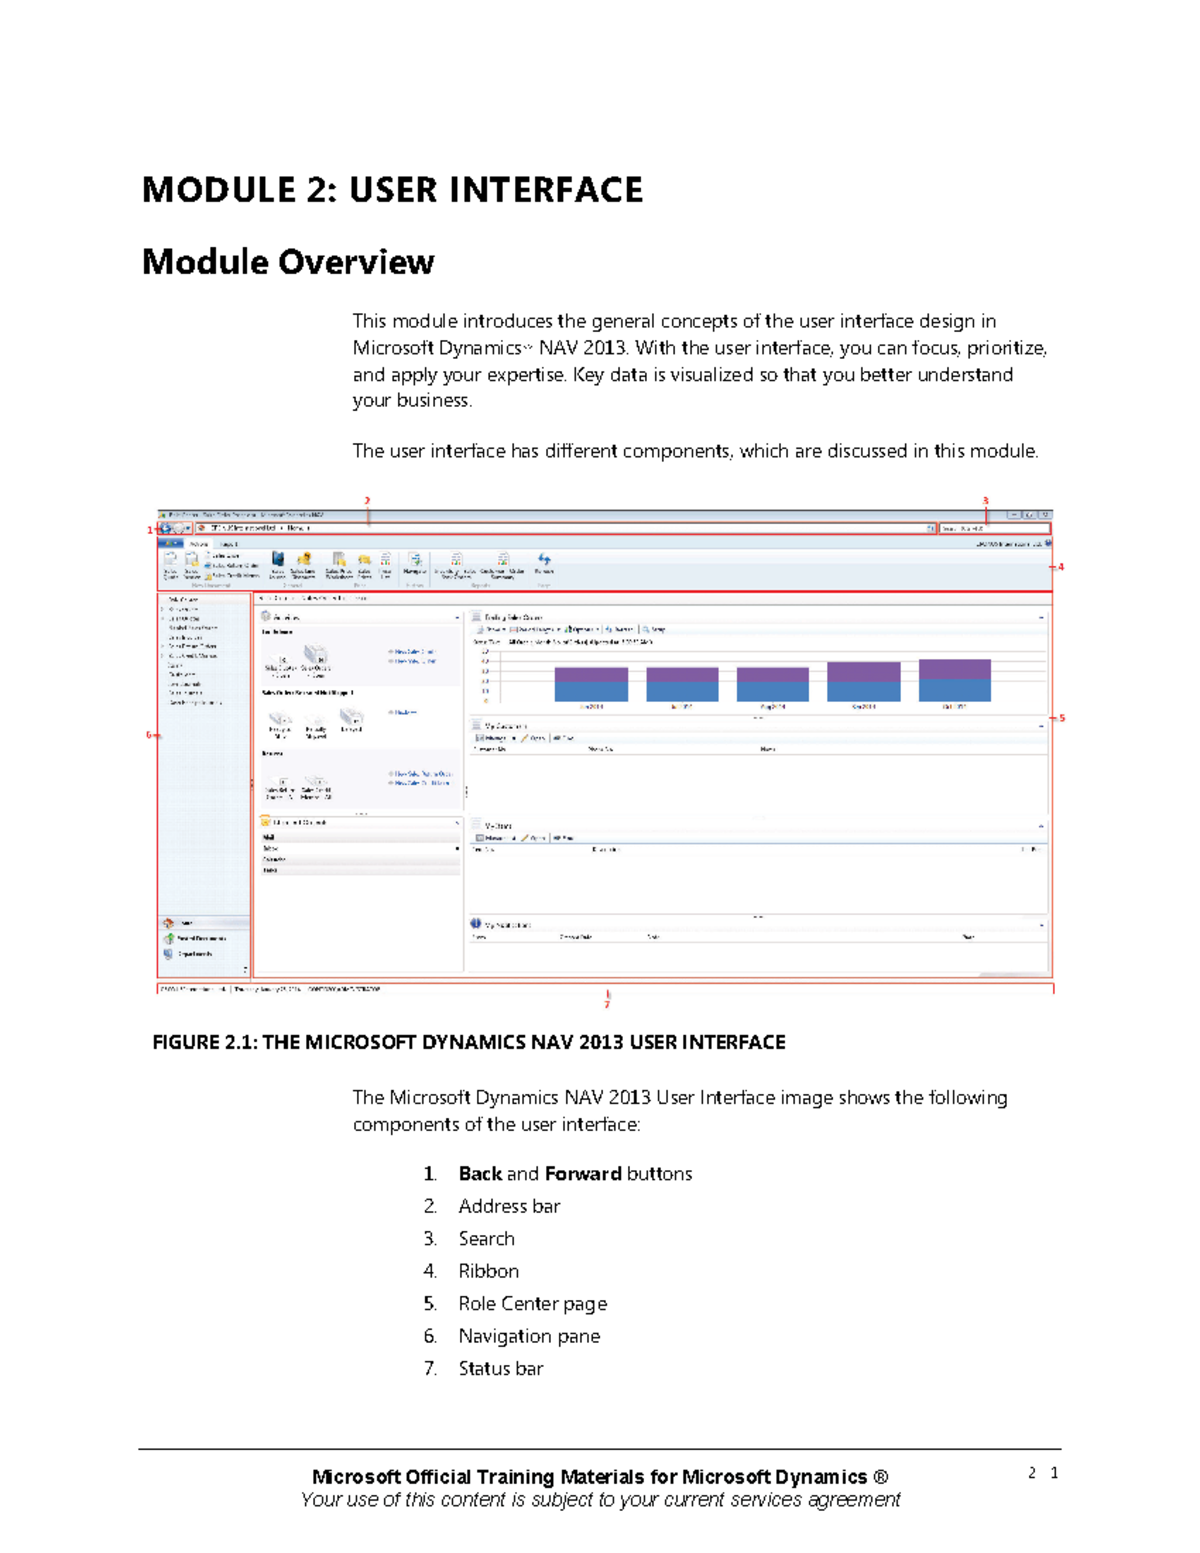Collapse the My Customers part
Image resolution: width=1200 pixels, height=1553 pixels.
[1040, 724]
